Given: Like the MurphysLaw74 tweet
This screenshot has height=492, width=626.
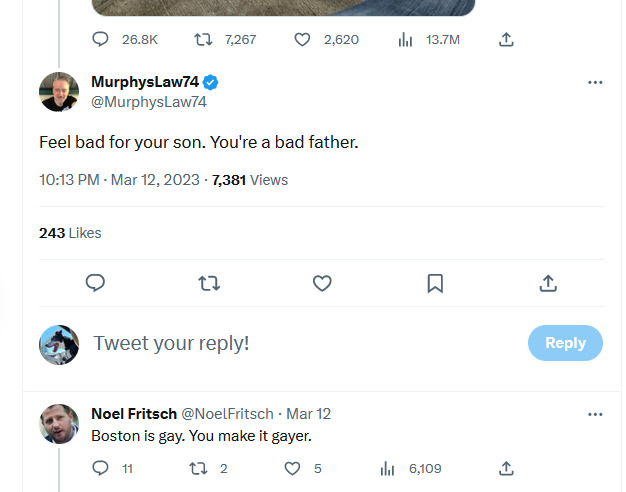Looking at the screenshot, I should coord(322,283).
